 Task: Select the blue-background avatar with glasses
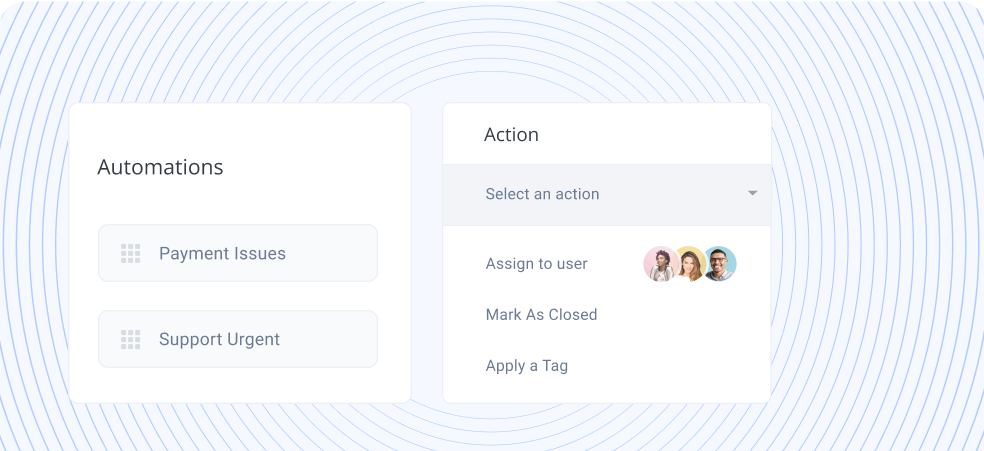click(x=719, y=264)
